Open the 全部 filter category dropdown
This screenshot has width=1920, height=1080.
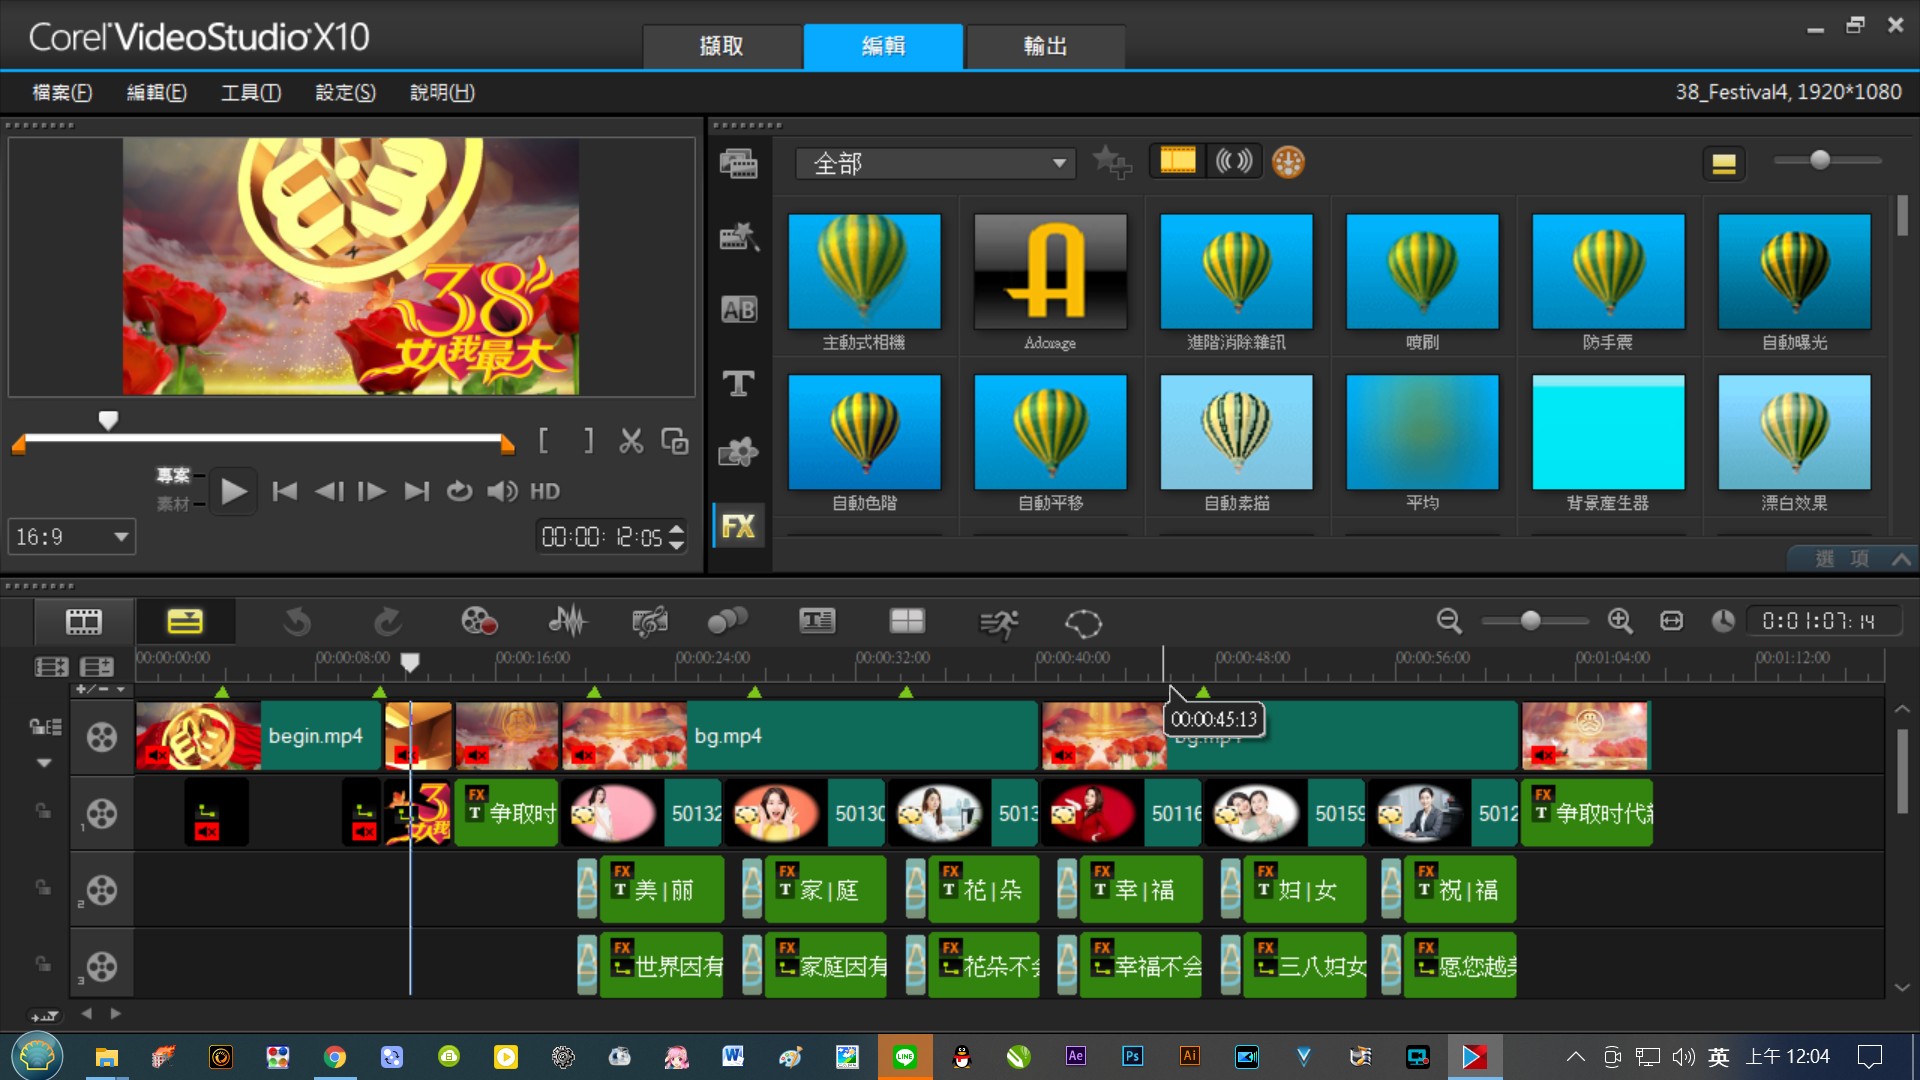935,163
